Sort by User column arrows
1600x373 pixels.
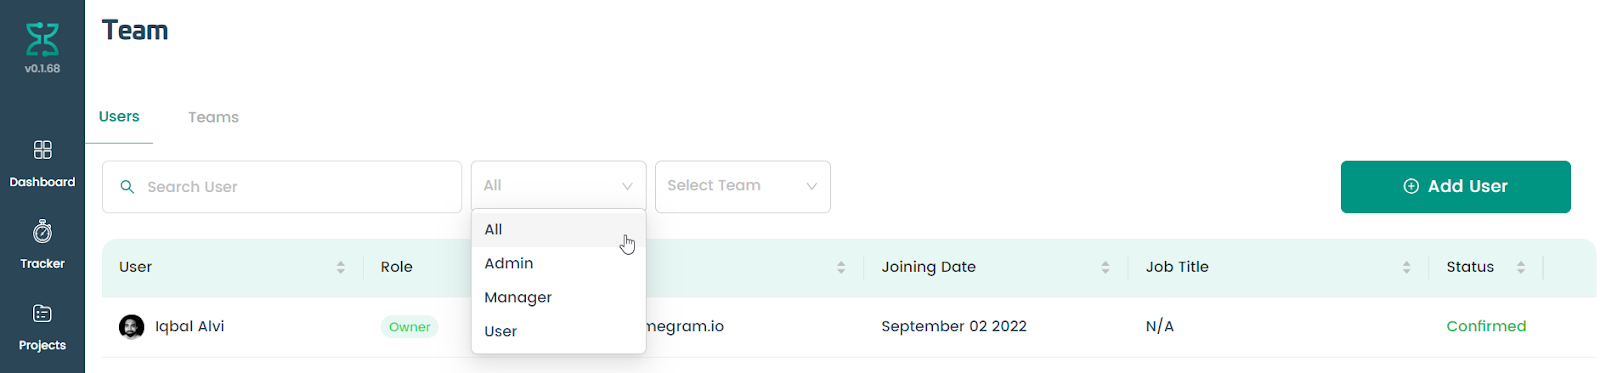[340, 267]
